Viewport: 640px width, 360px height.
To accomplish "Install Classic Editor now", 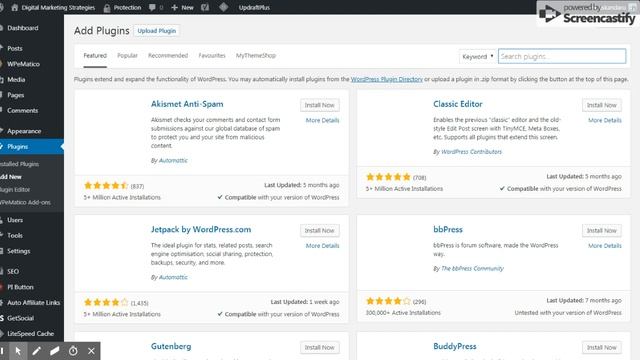I will click(602, 105).
